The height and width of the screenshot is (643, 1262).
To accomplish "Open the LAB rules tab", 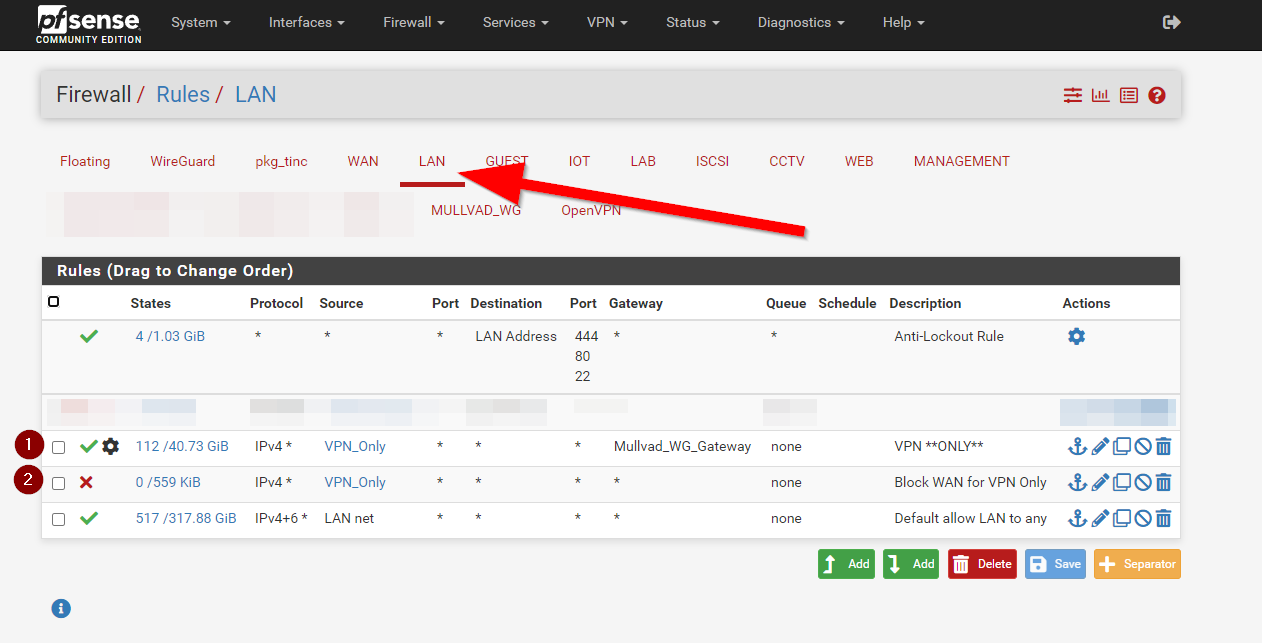I will 643,161.
